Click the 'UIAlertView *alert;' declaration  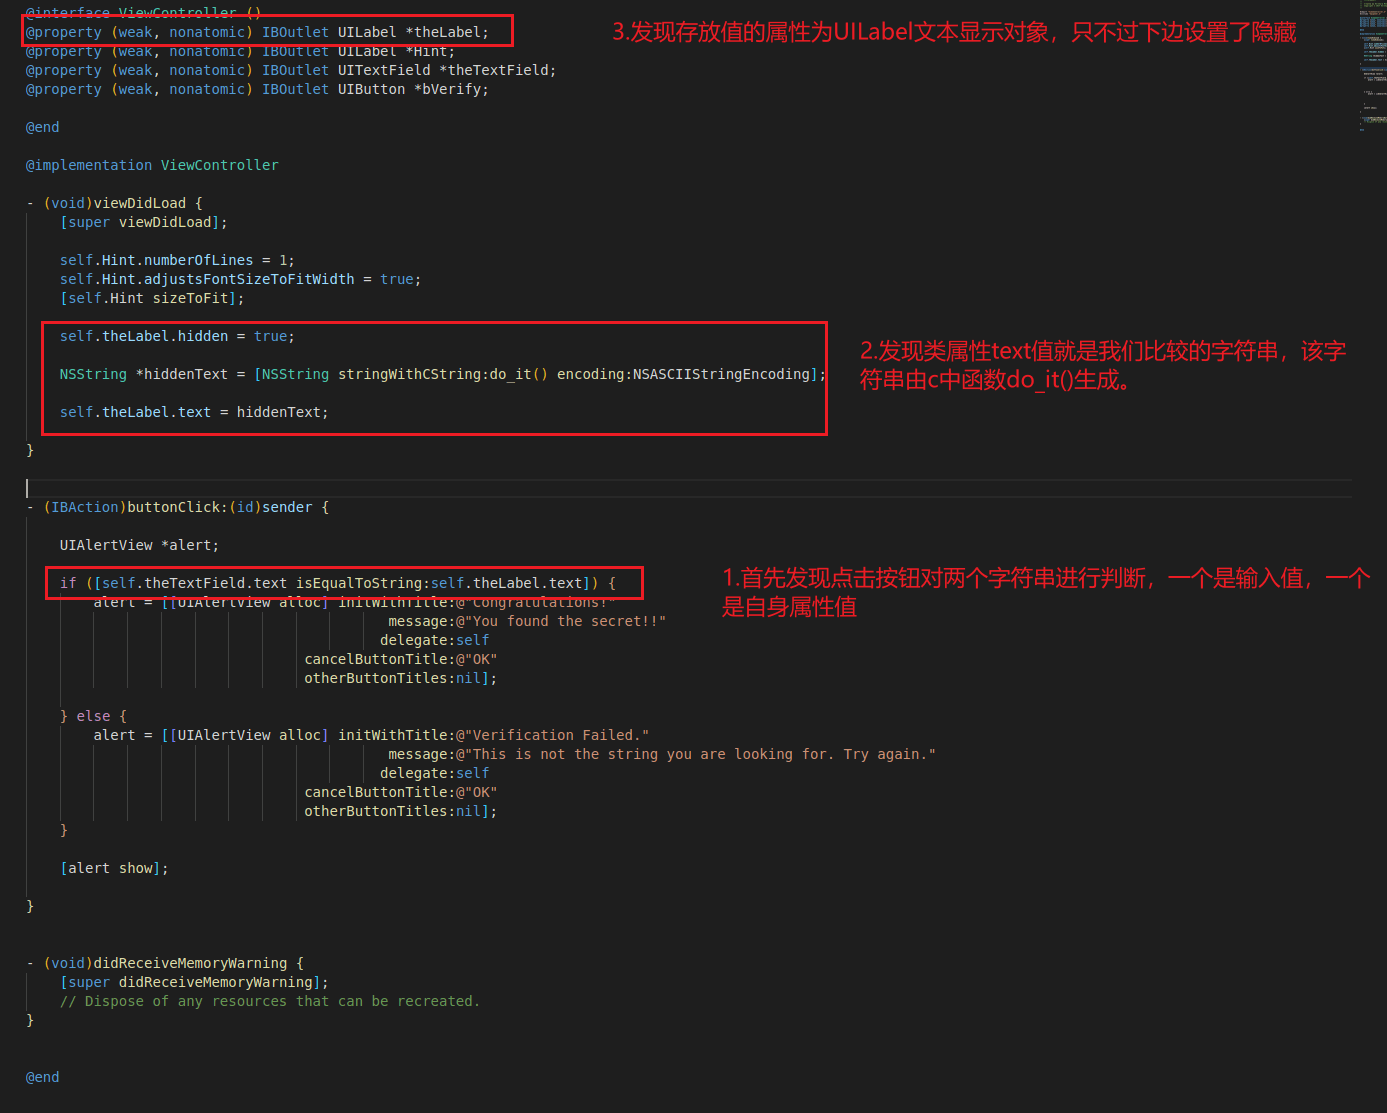(x=139, y=545)
